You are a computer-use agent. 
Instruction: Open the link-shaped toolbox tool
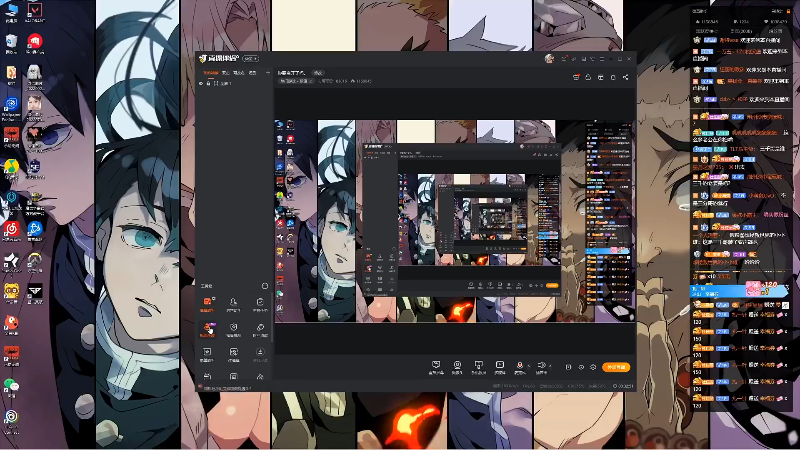(260, 329)
